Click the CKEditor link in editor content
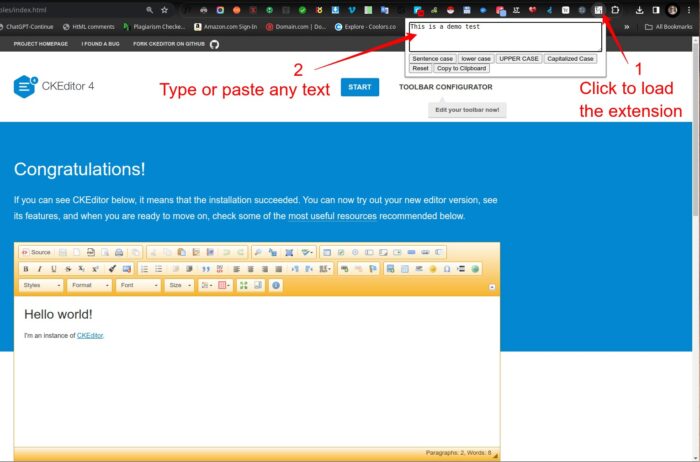Image resolution: width=700 pixels, height=462 pixels. (x=90, y=335)
